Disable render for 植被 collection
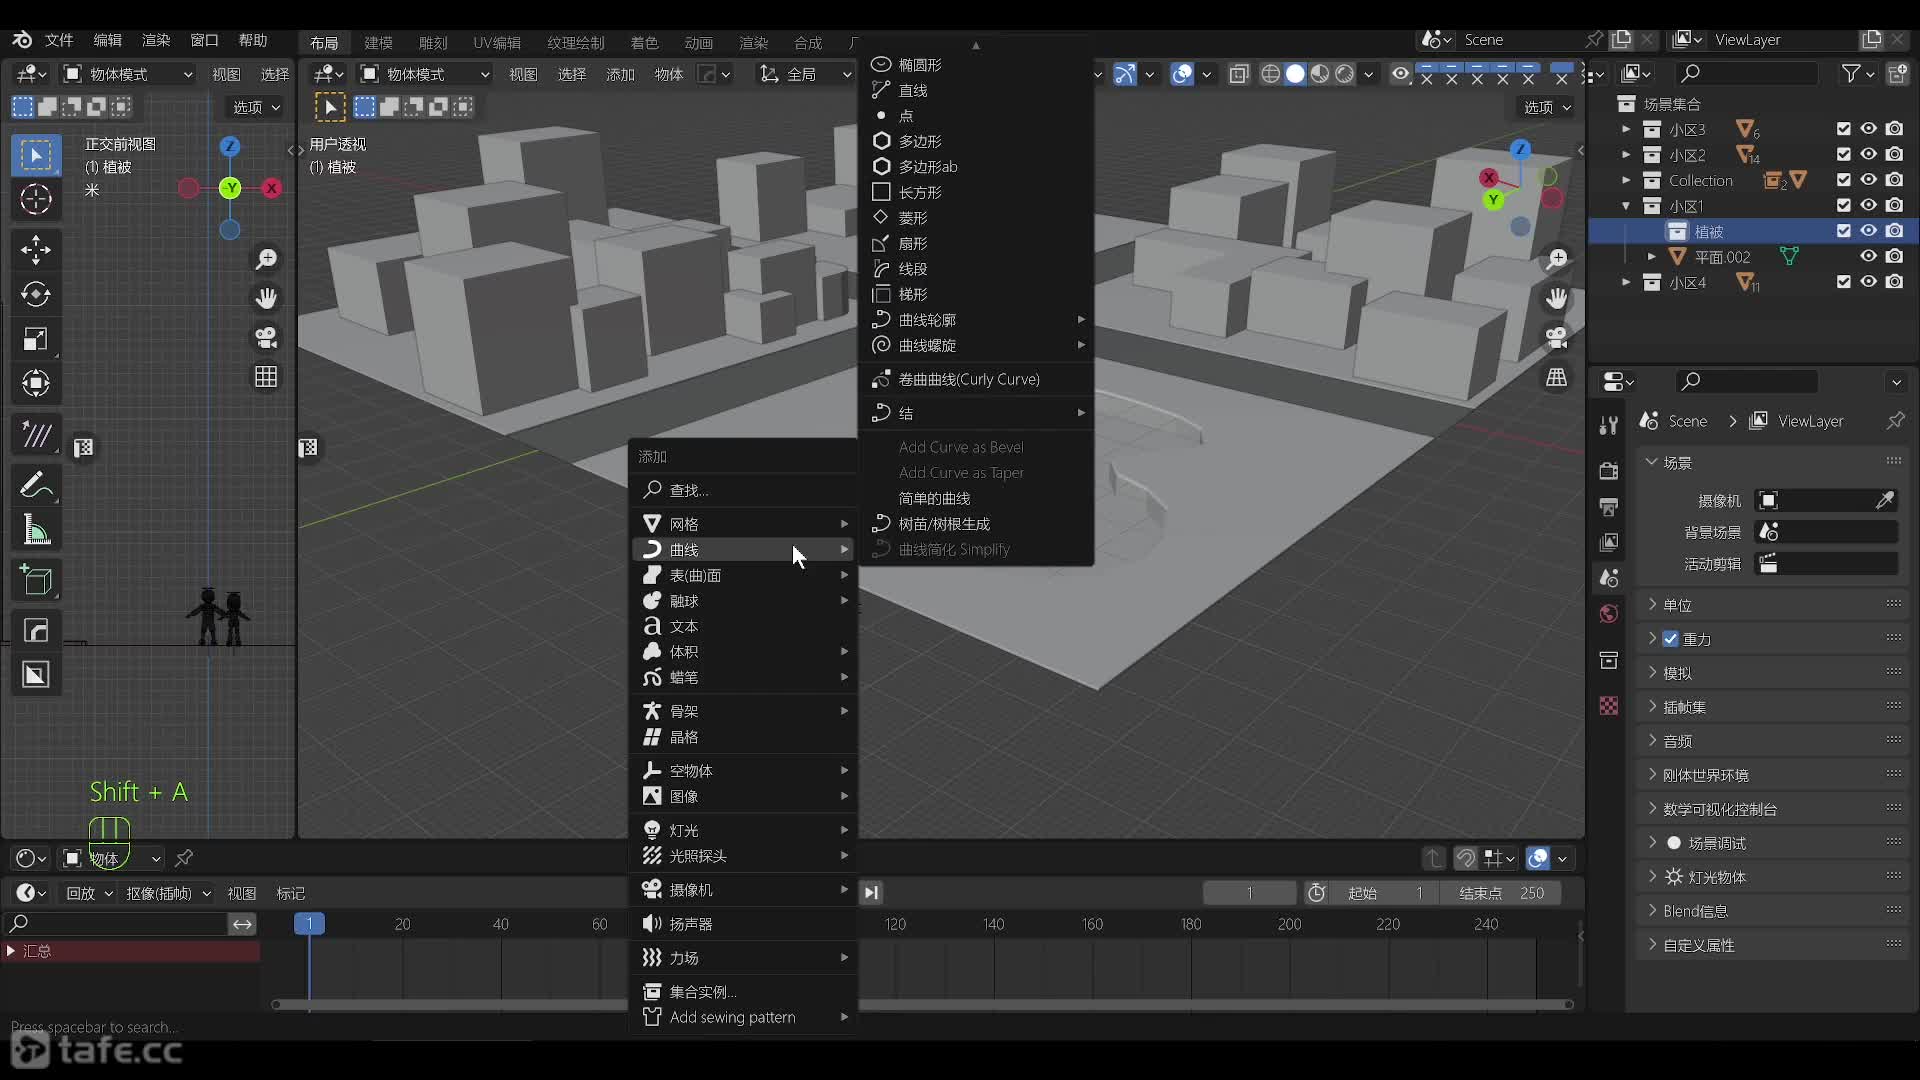This screenshot has height=1080, width=1920. pyautogui.click(x=1895, y=231)
